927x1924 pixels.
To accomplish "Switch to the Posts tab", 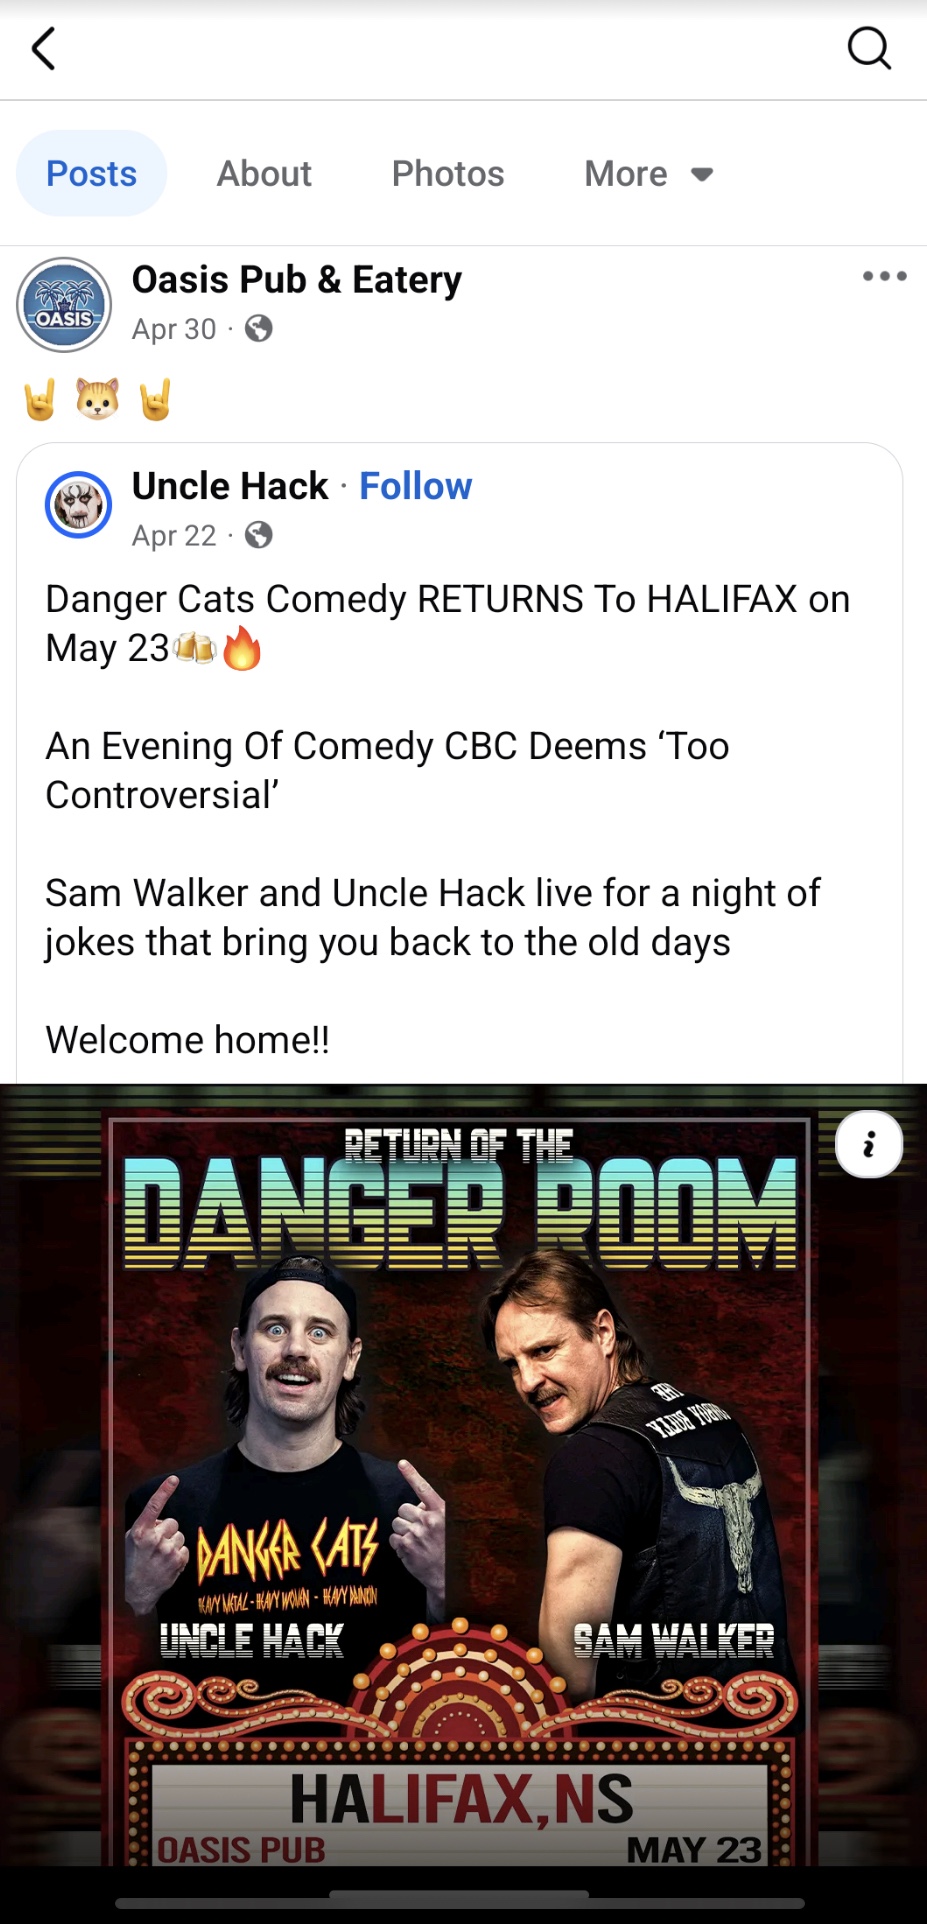I will 91,174.
